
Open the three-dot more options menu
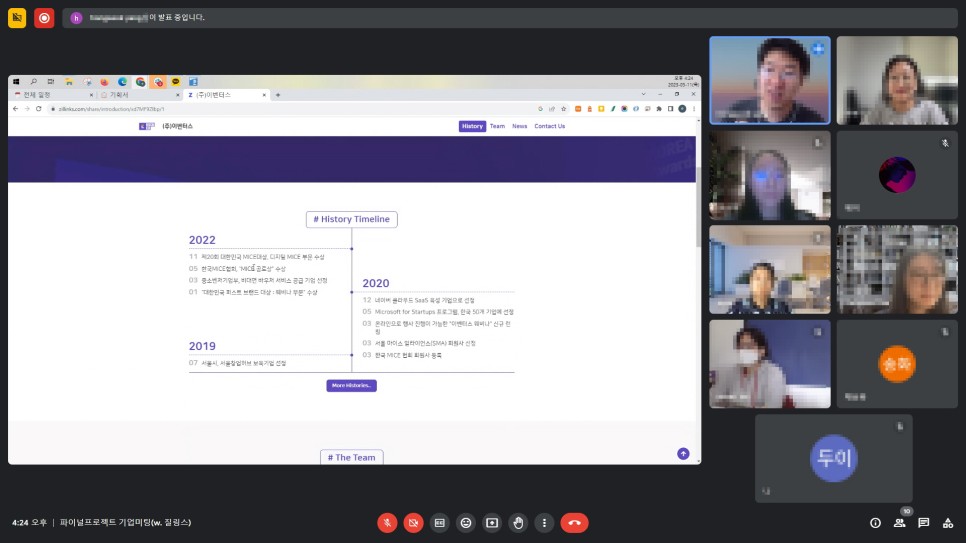pos(543,522)
